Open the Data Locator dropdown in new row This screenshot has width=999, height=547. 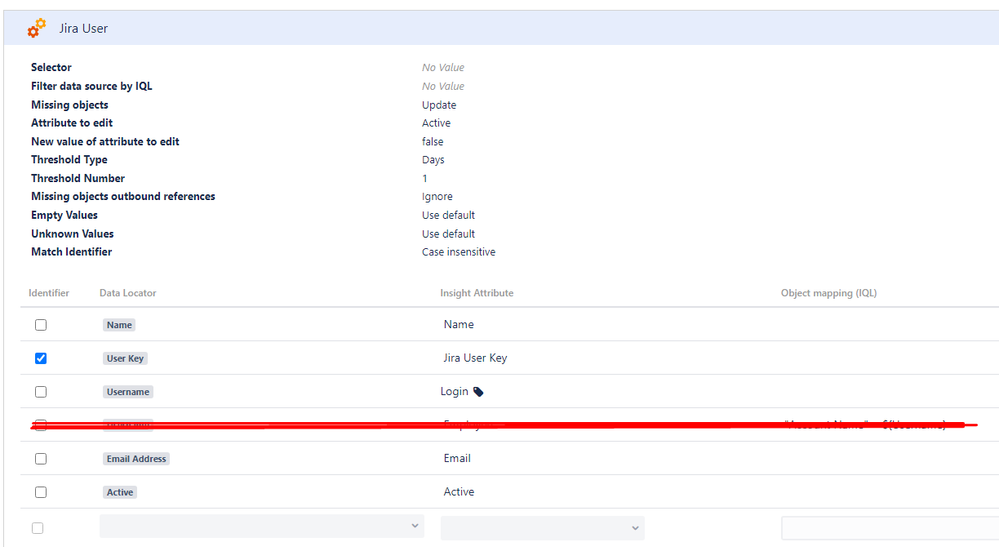261,526
